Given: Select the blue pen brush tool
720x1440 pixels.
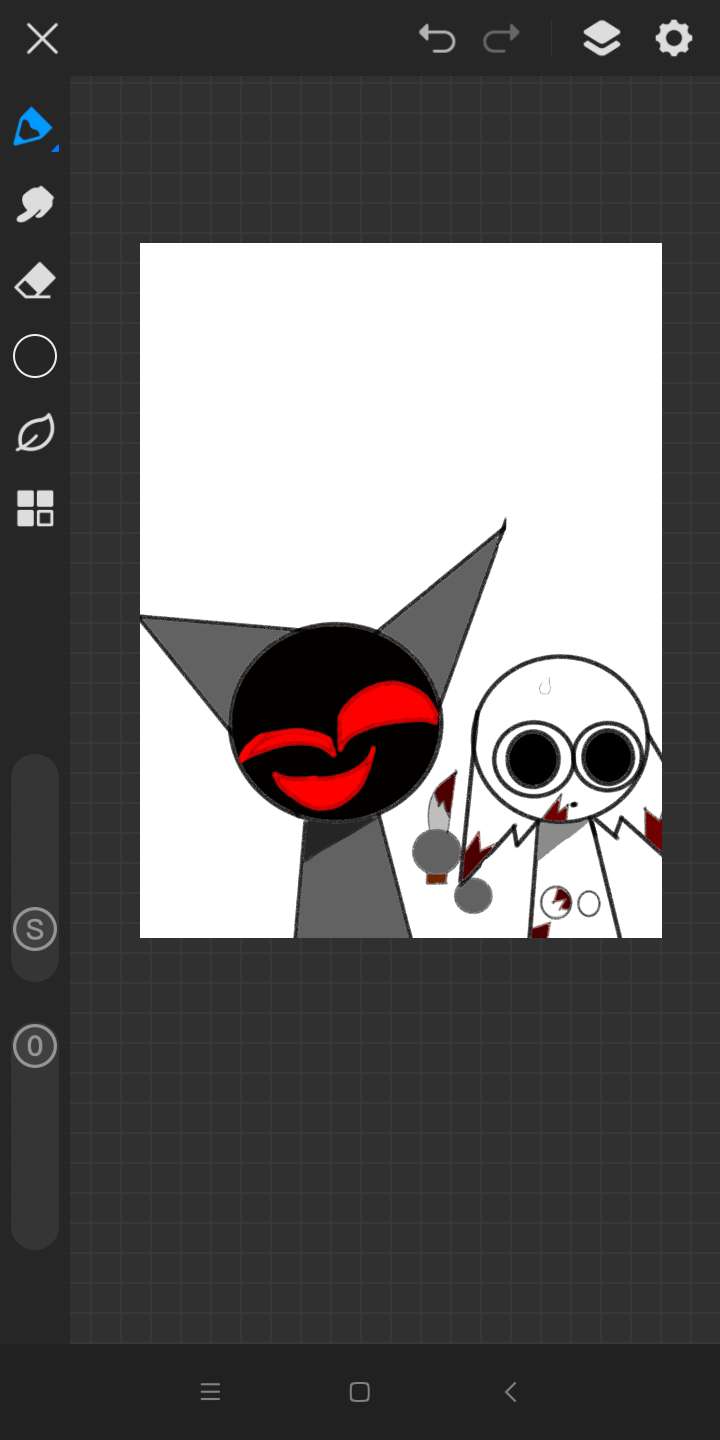Looking at the screenshot, I should pyautogui.click(x=32, y=127).
